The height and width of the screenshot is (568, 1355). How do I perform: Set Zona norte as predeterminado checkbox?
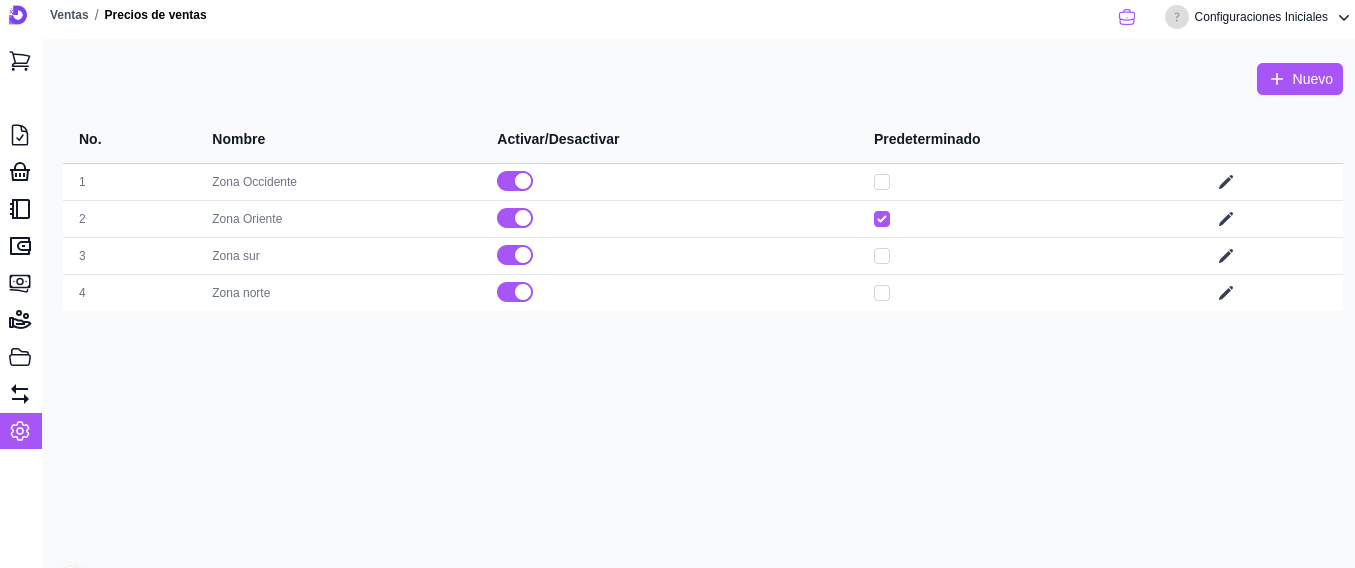click(x=882, y=293)
